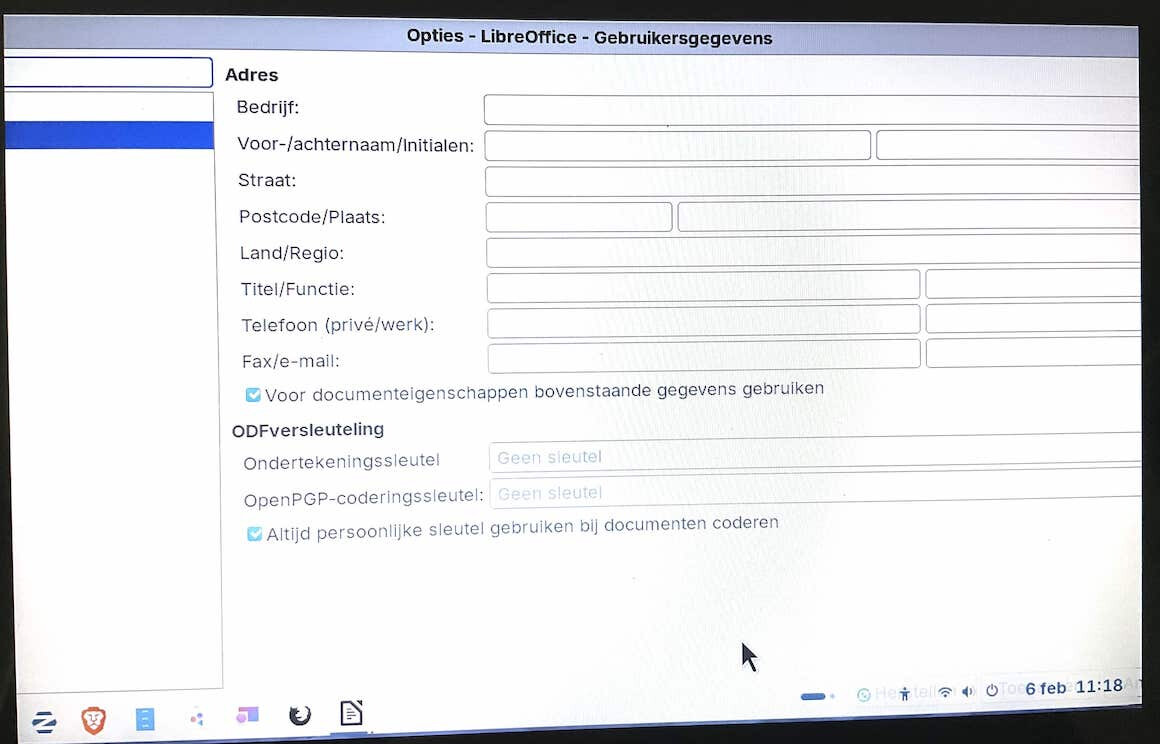
Task: Open the accessibility menu icon
Action: click(905, 693)
